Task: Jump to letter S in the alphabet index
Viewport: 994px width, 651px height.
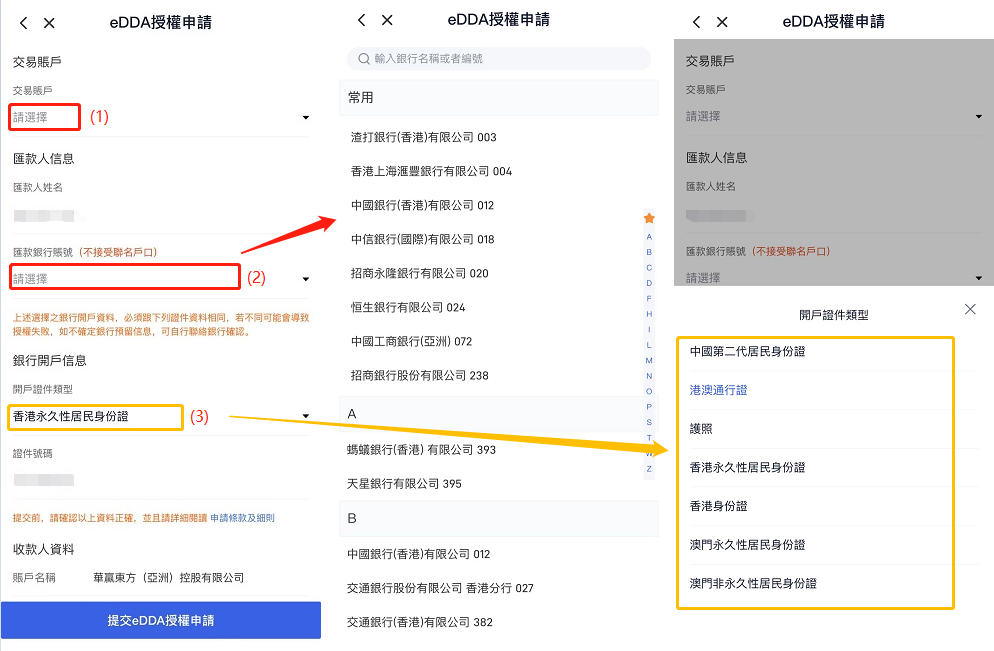Action: 649,422
